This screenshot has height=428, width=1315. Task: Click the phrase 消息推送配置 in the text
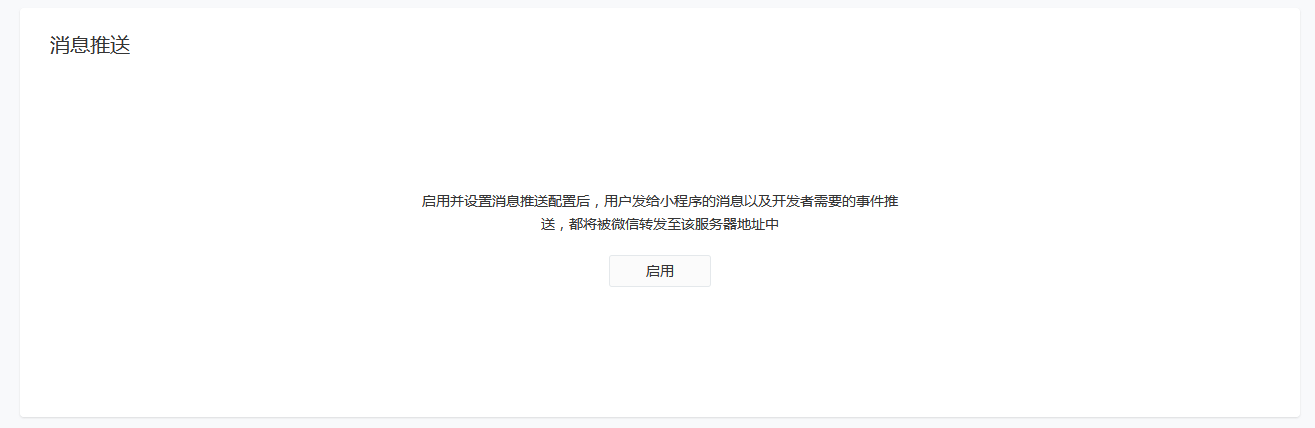(533, 201)
